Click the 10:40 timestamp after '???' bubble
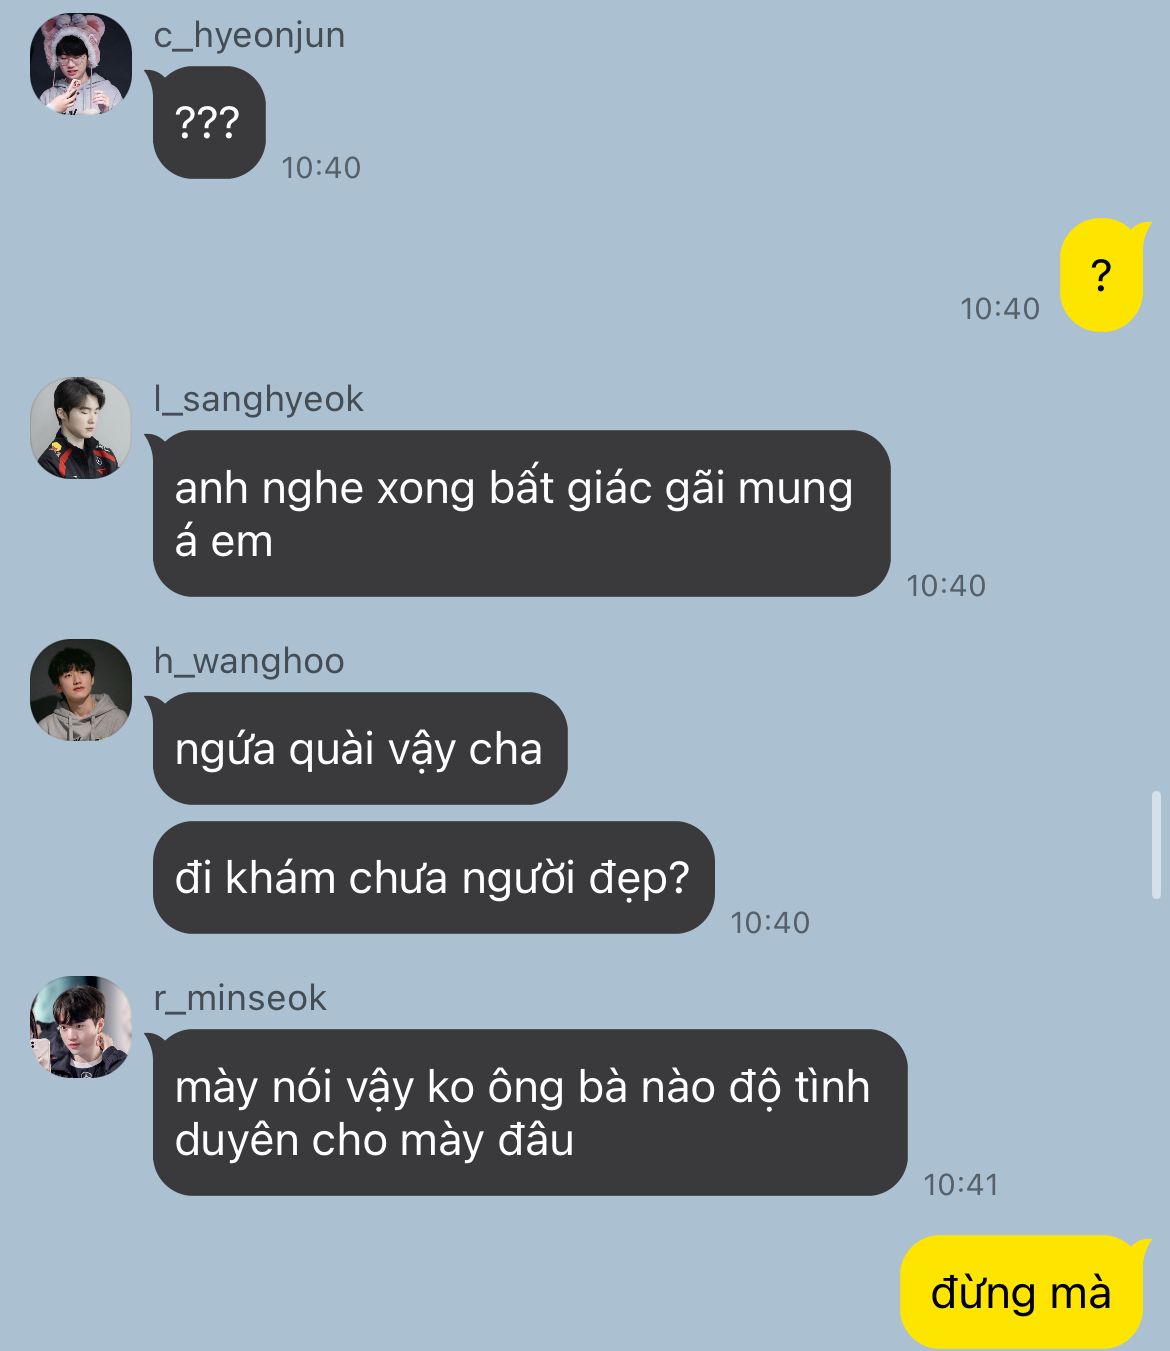Image resolution: width=1170 pixels, height=1351 pixels. [x=321, y=168]
